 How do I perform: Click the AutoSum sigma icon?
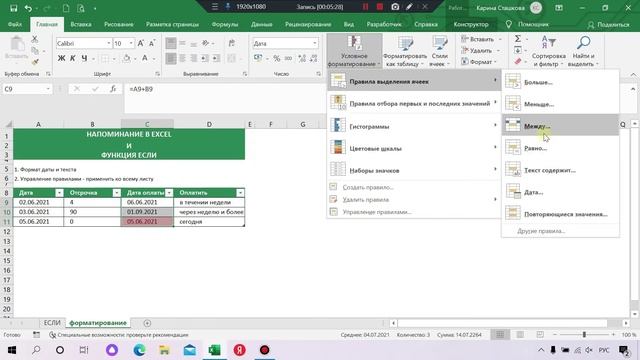tap(518, 39)
